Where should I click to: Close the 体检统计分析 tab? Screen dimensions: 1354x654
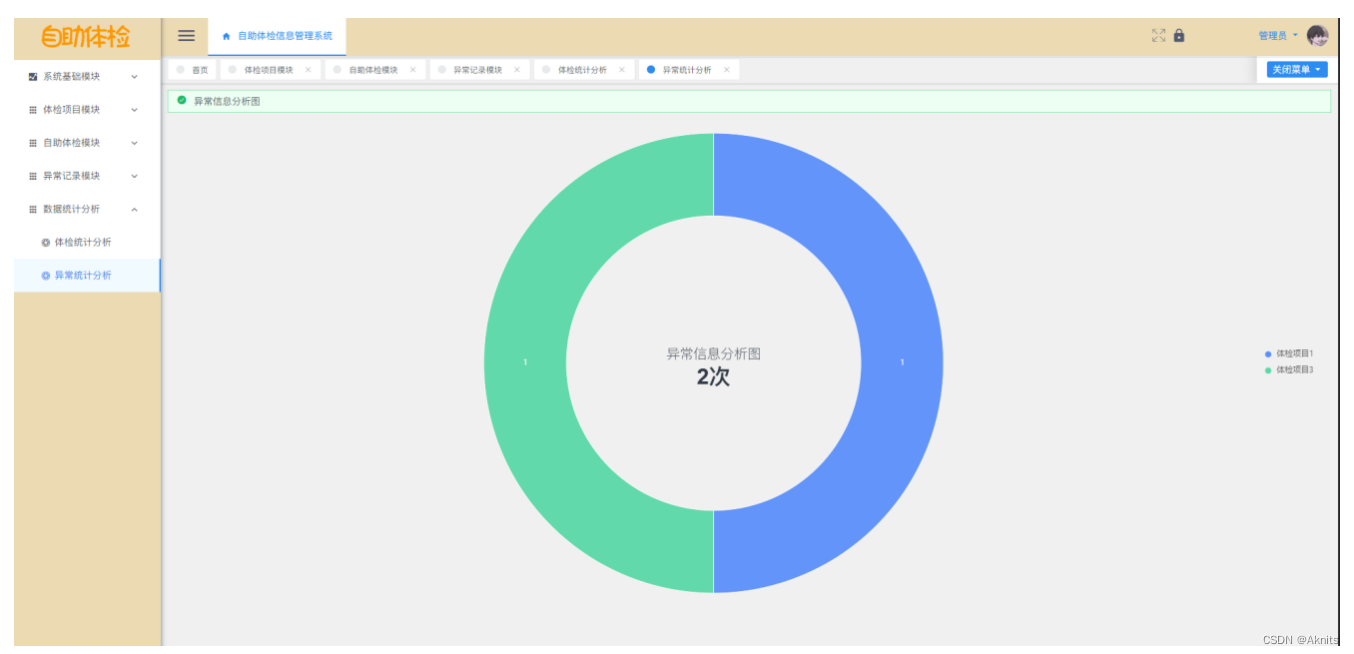tap(621, 70)
